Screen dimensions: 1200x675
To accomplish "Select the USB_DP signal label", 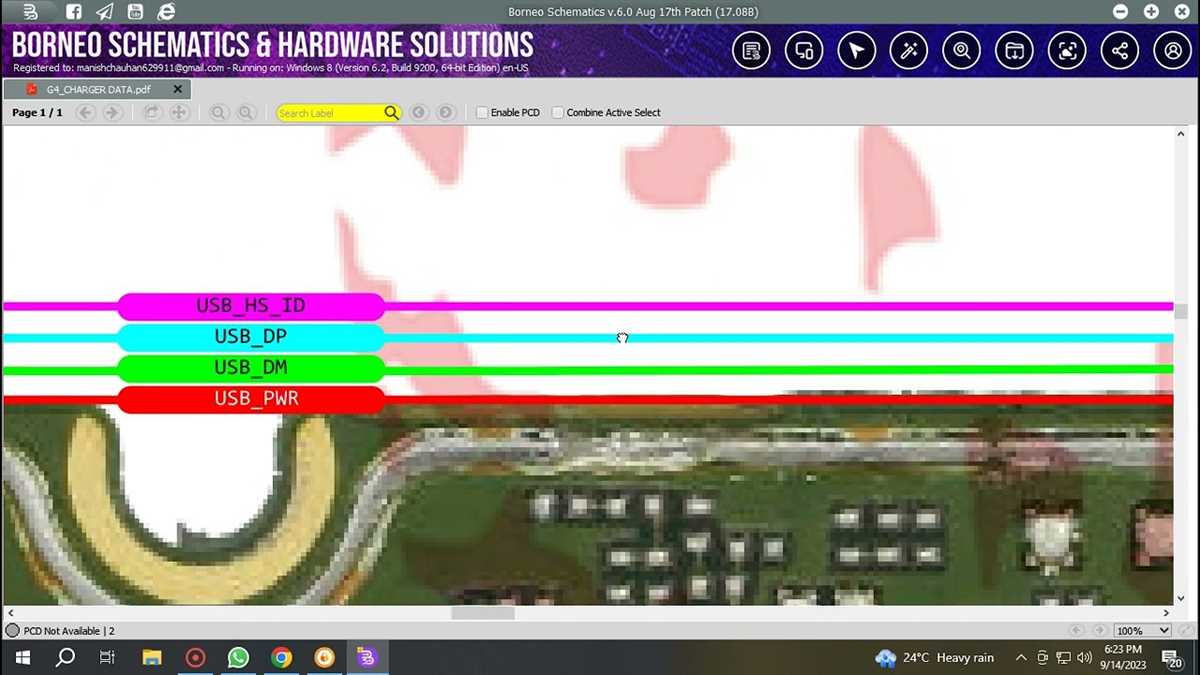I will click(x=251, y=337).
